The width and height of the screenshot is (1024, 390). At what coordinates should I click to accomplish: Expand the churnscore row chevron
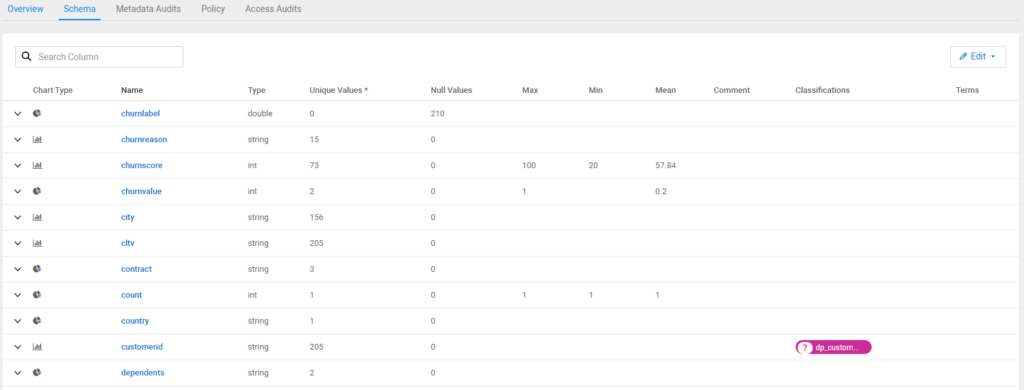click(x=18, y=166)
